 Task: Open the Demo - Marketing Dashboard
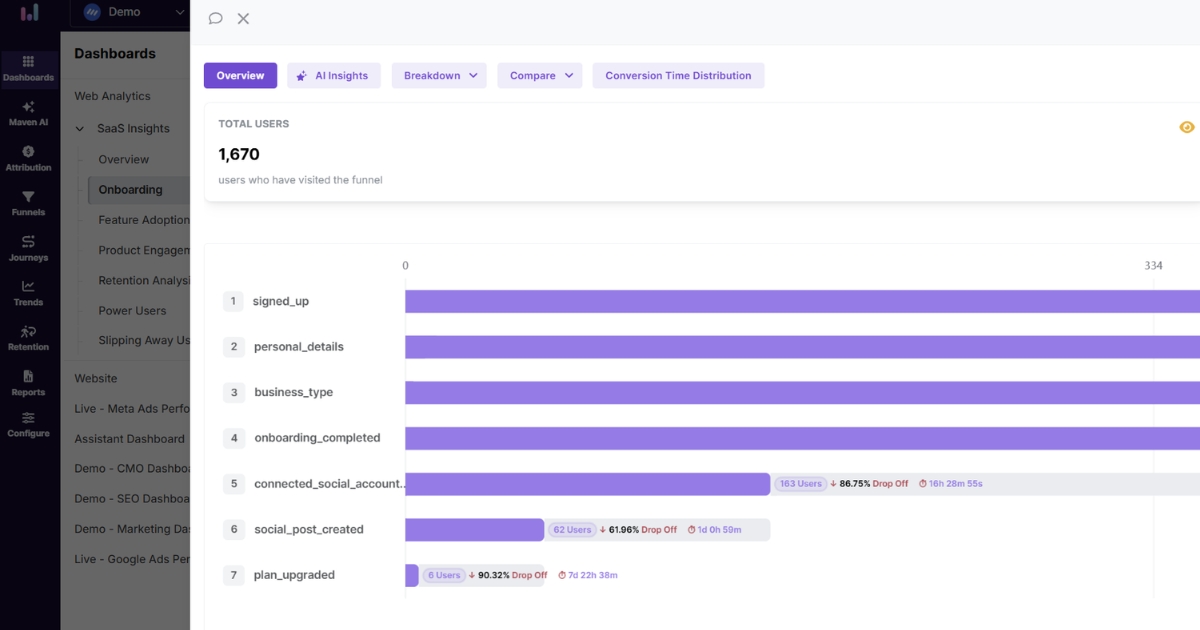(x=132, y=528)
